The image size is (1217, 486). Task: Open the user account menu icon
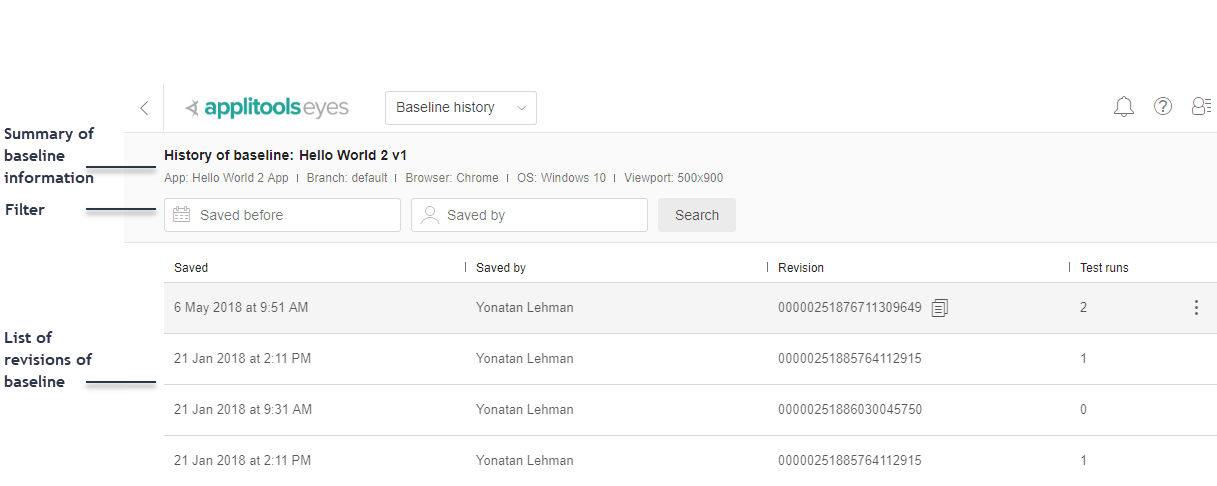pos(1201,107)
